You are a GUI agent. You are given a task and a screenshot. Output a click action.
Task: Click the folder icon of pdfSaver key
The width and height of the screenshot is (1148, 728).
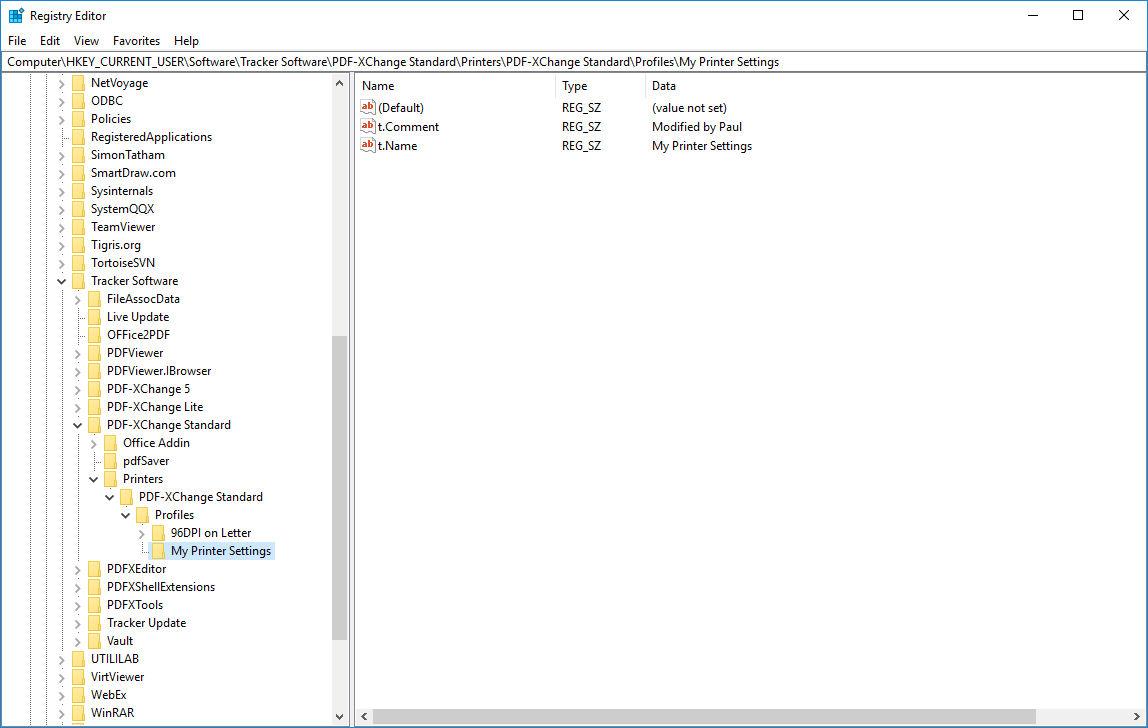coord(111,461)
